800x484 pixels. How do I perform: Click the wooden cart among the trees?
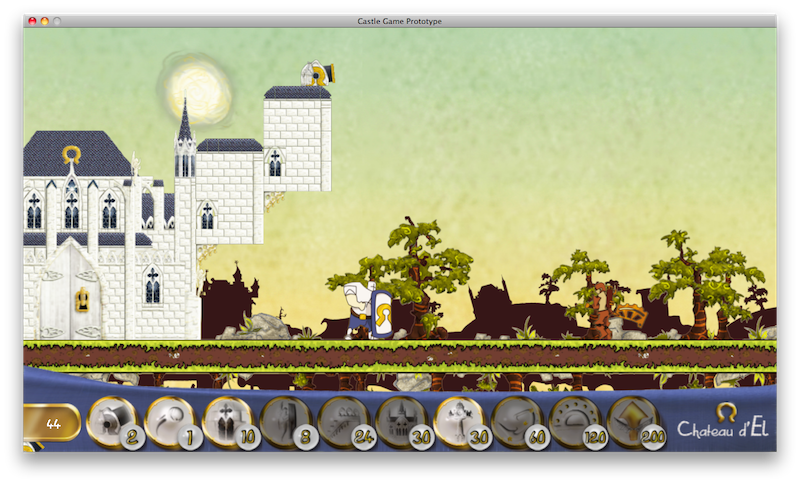(x=629, y=314)
